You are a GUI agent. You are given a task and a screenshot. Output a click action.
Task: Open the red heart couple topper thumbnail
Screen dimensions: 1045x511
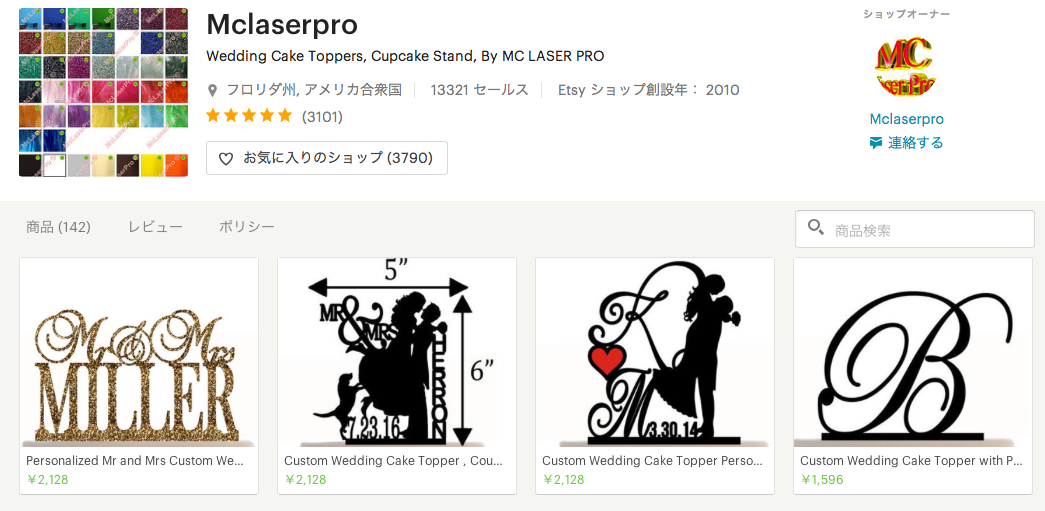(655, 352)
